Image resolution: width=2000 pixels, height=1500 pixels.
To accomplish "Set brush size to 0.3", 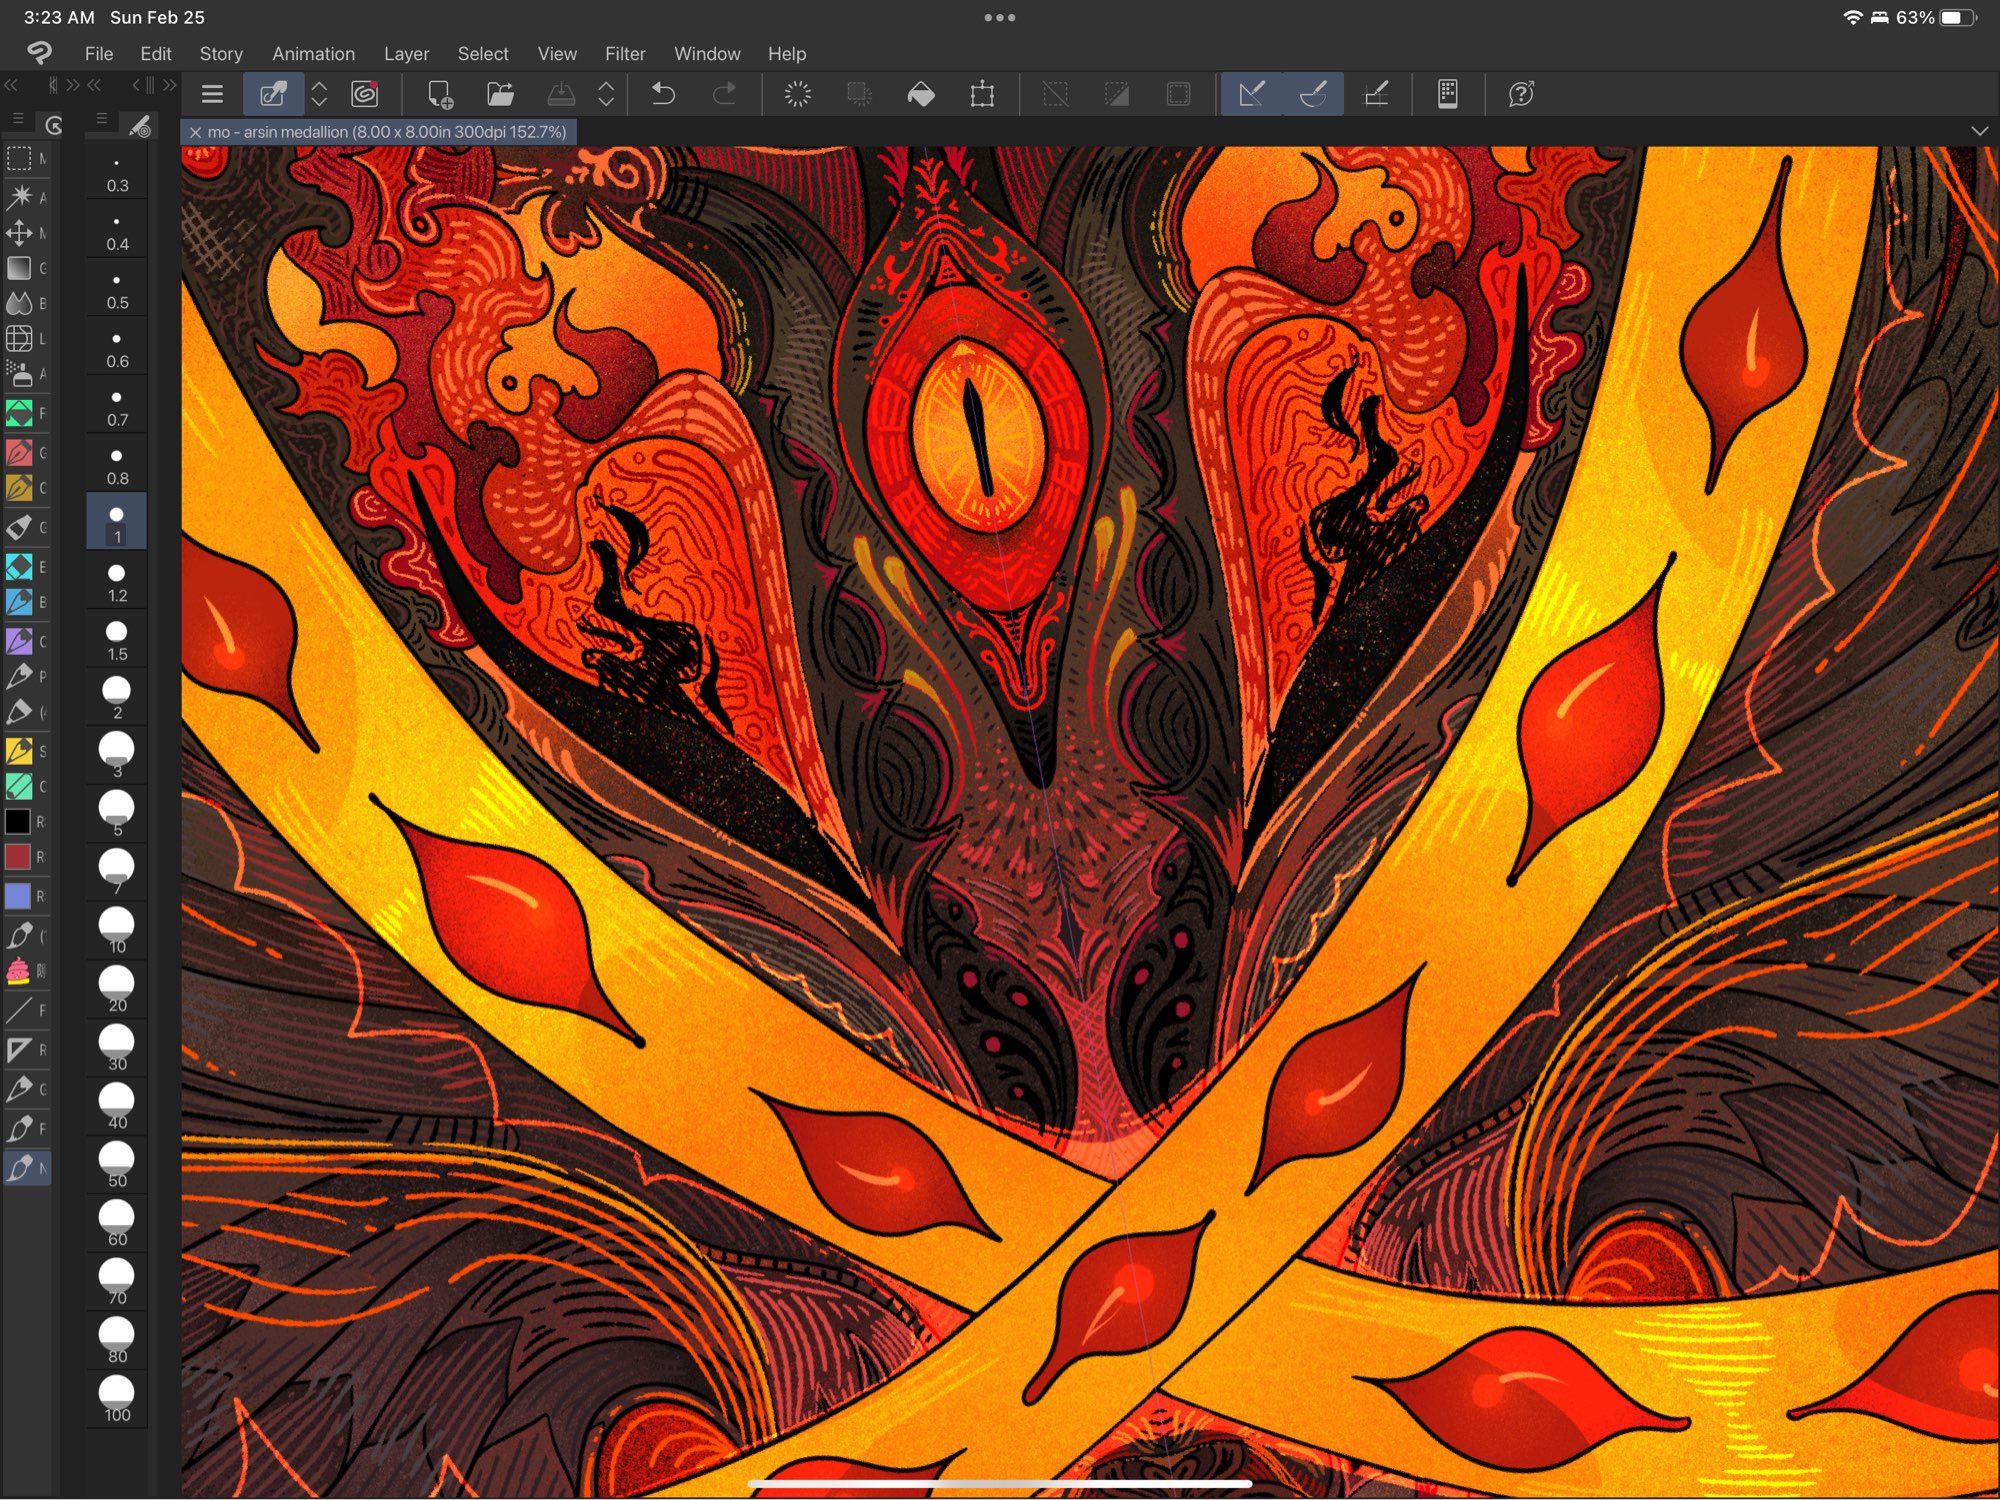I will click(117, 173).
